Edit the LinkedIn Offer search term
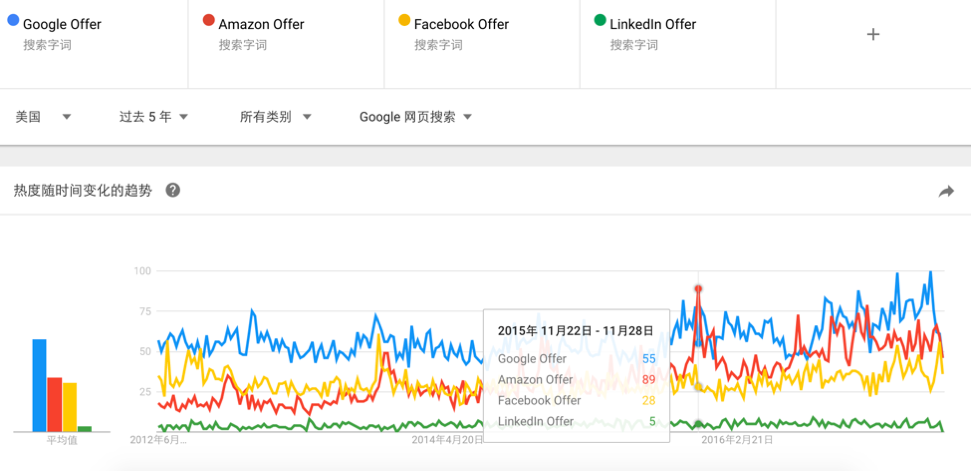 (653, 24)
